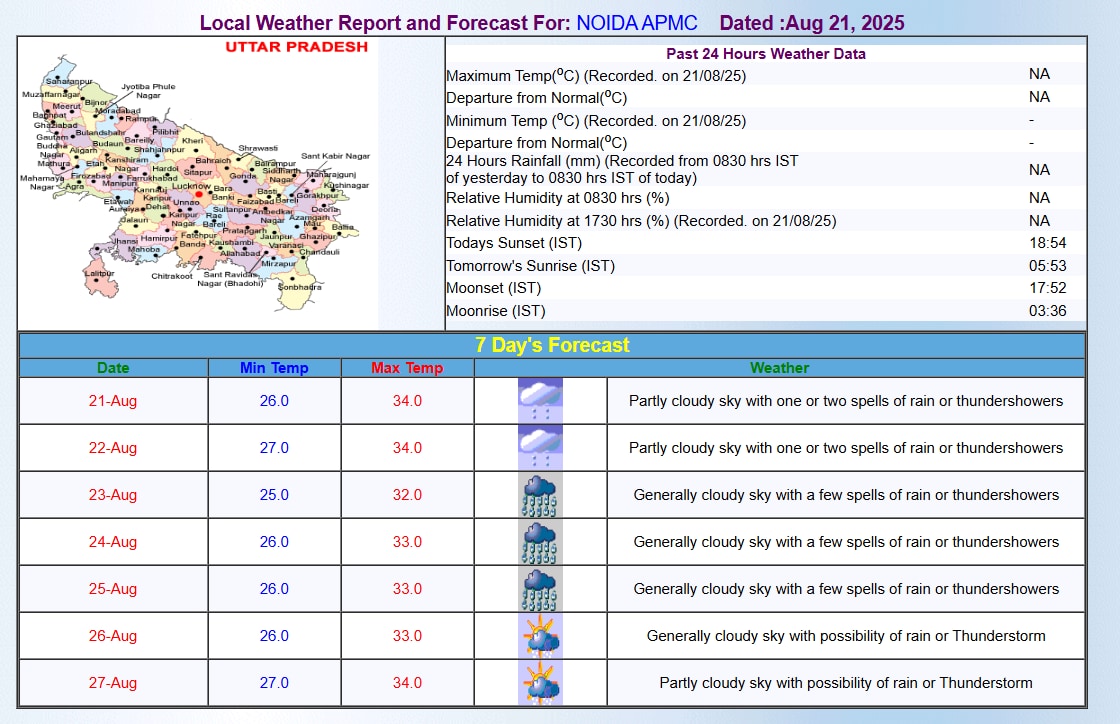Click the 23-Aug weather description text
Image resolution: width=1120 pixels, height=724 pixels.
(x=846, y=495)
